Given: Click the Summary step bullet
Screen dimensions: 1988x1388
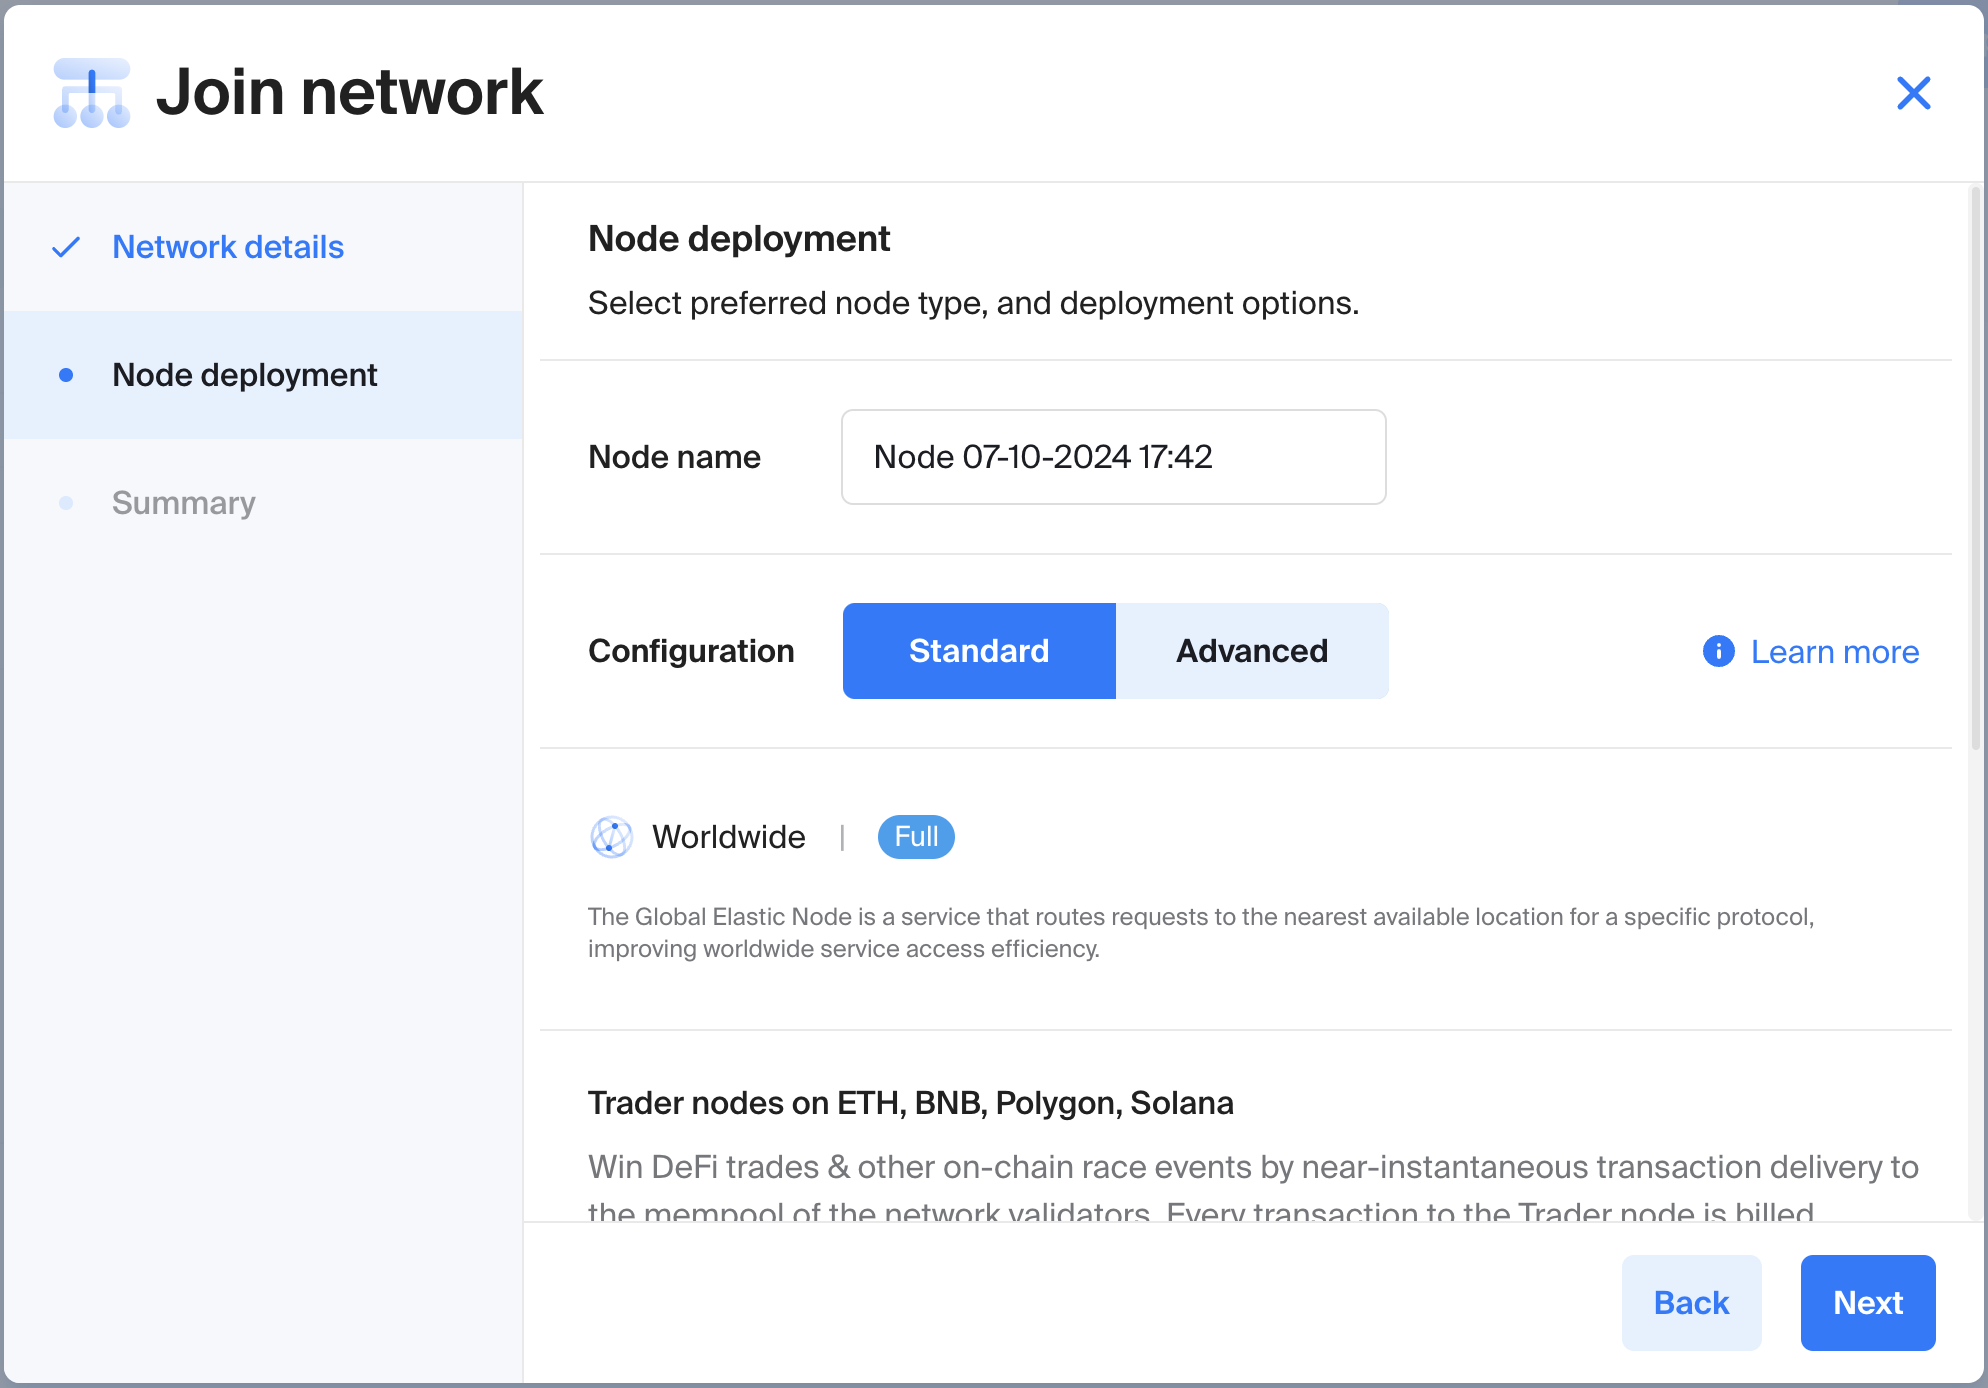Looking at the screenshot, I should 66,503.
